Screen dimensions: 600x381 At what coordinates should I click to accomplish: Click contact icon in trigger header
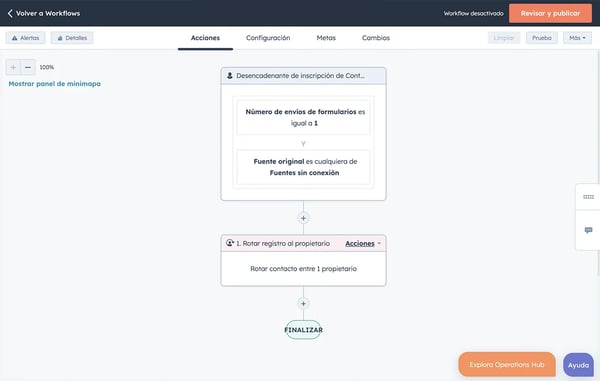tap(230, 75)
